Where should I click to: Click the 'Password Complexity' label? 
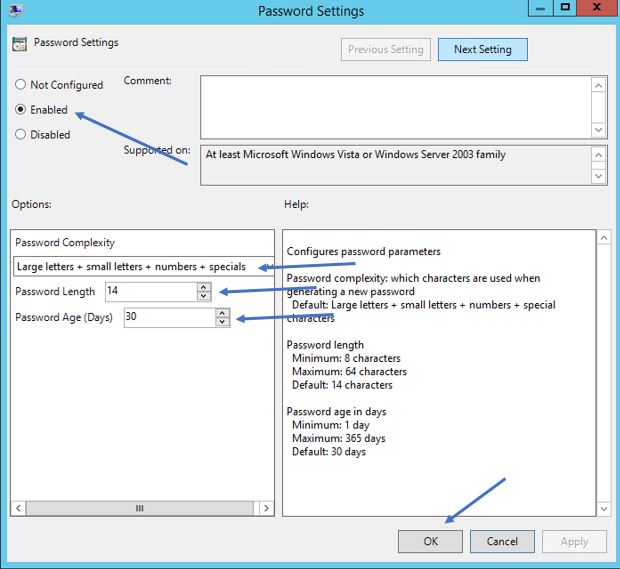click(65, 242)
